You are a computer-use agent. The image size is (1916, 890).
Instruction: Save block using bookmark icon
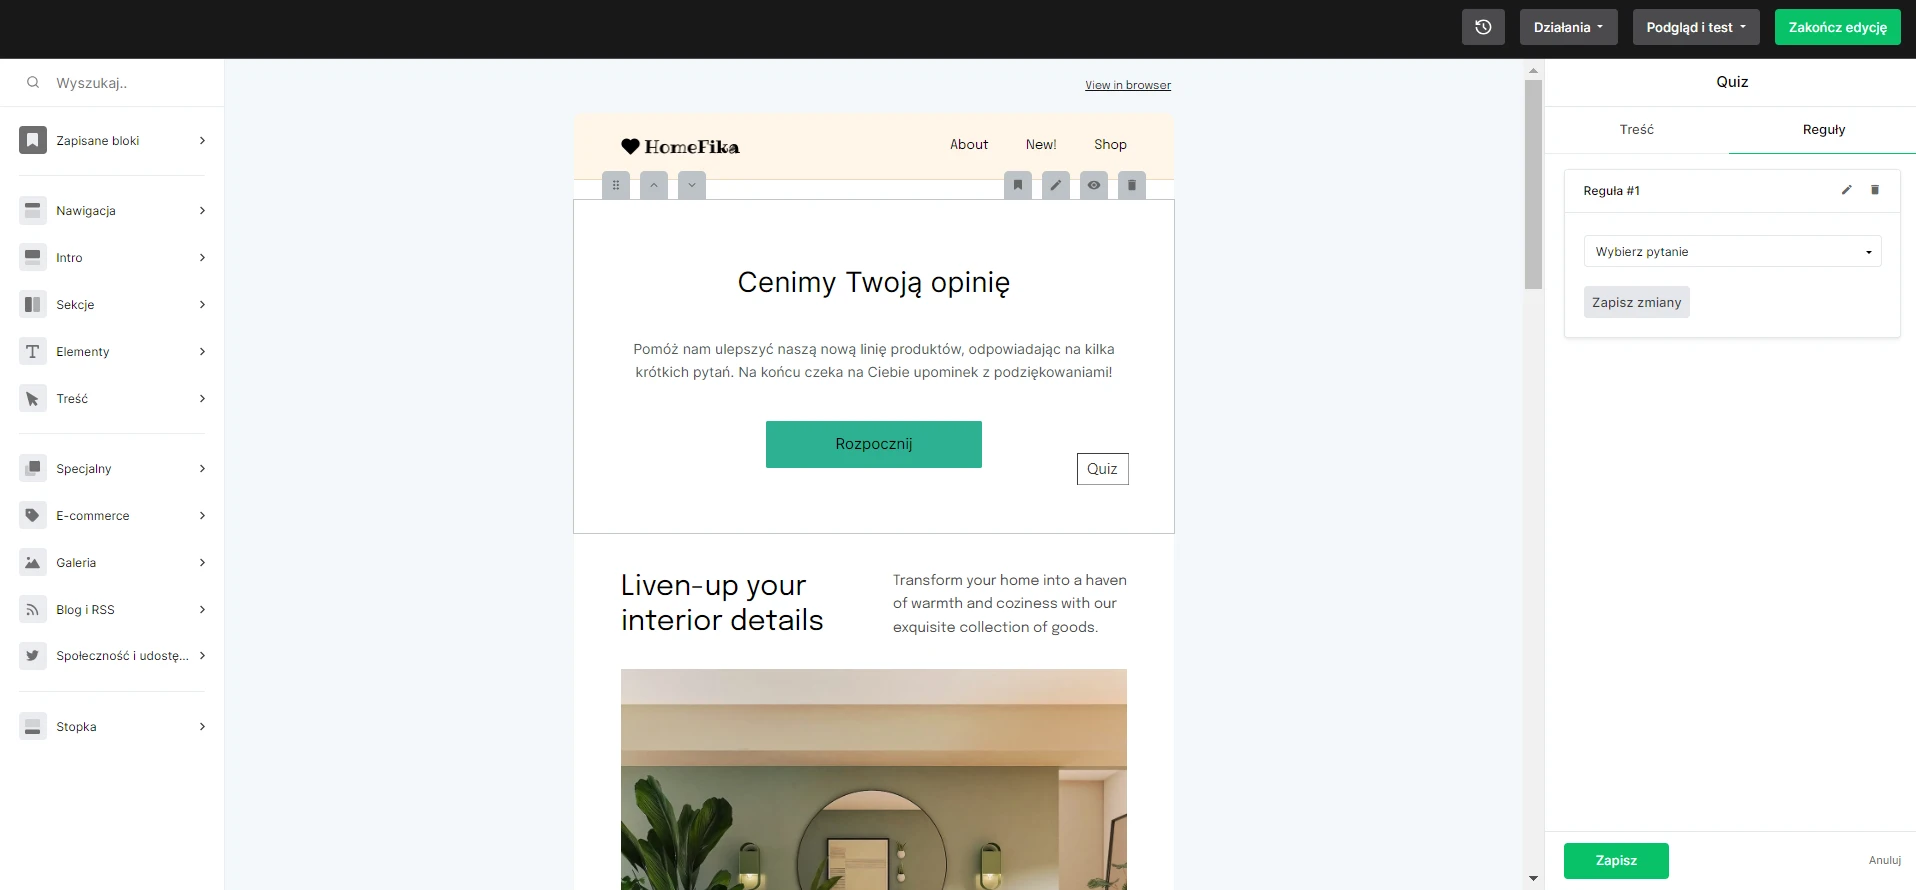coord(1018,185)
